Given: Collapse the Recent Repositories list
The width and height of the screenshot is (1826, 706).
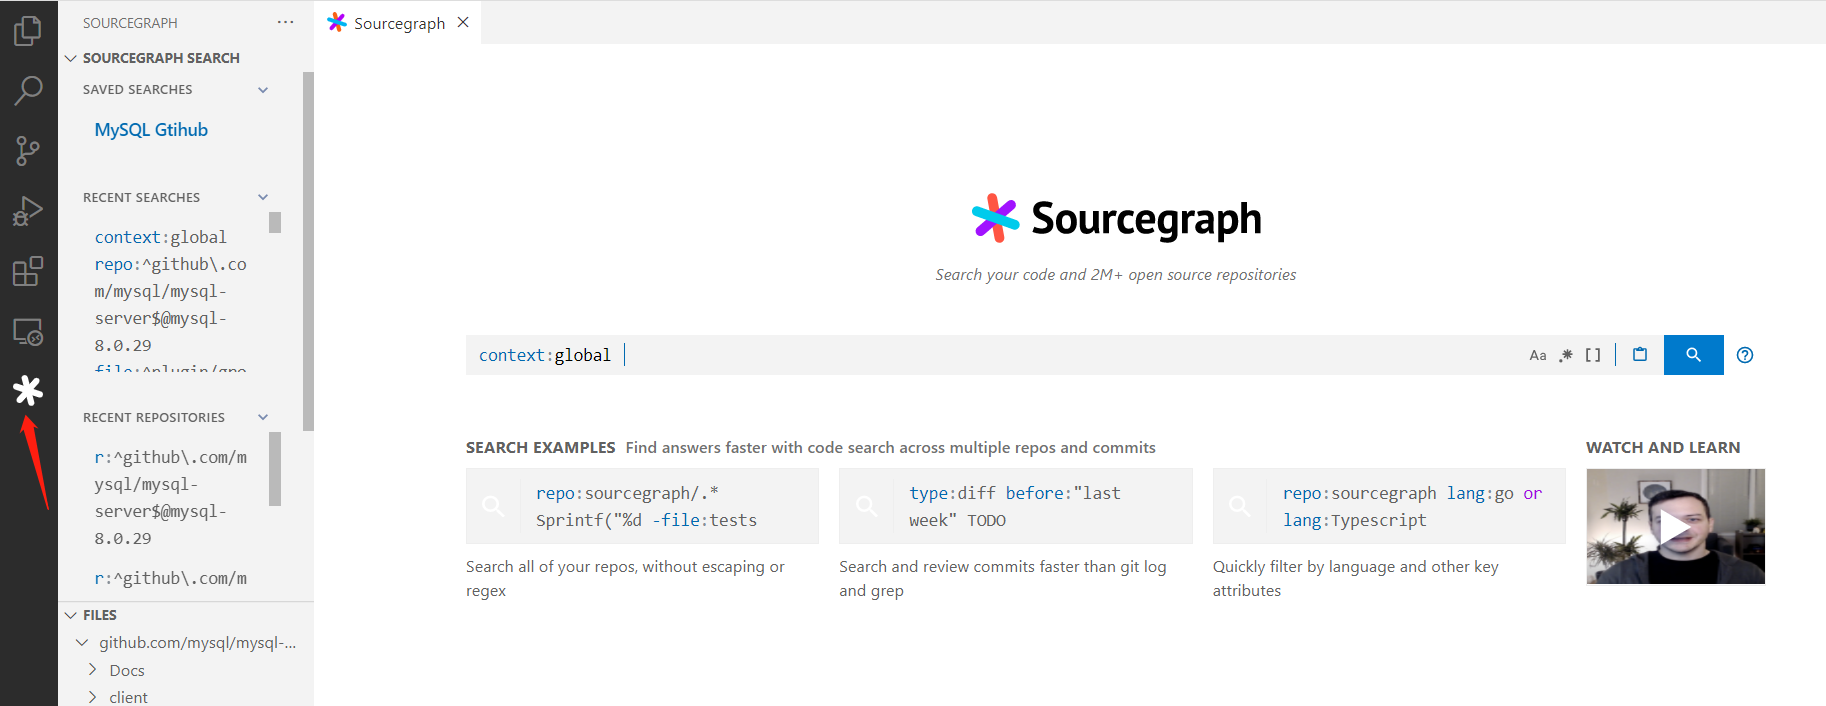Looking at the screenshot, I should [x=263, y=417].
